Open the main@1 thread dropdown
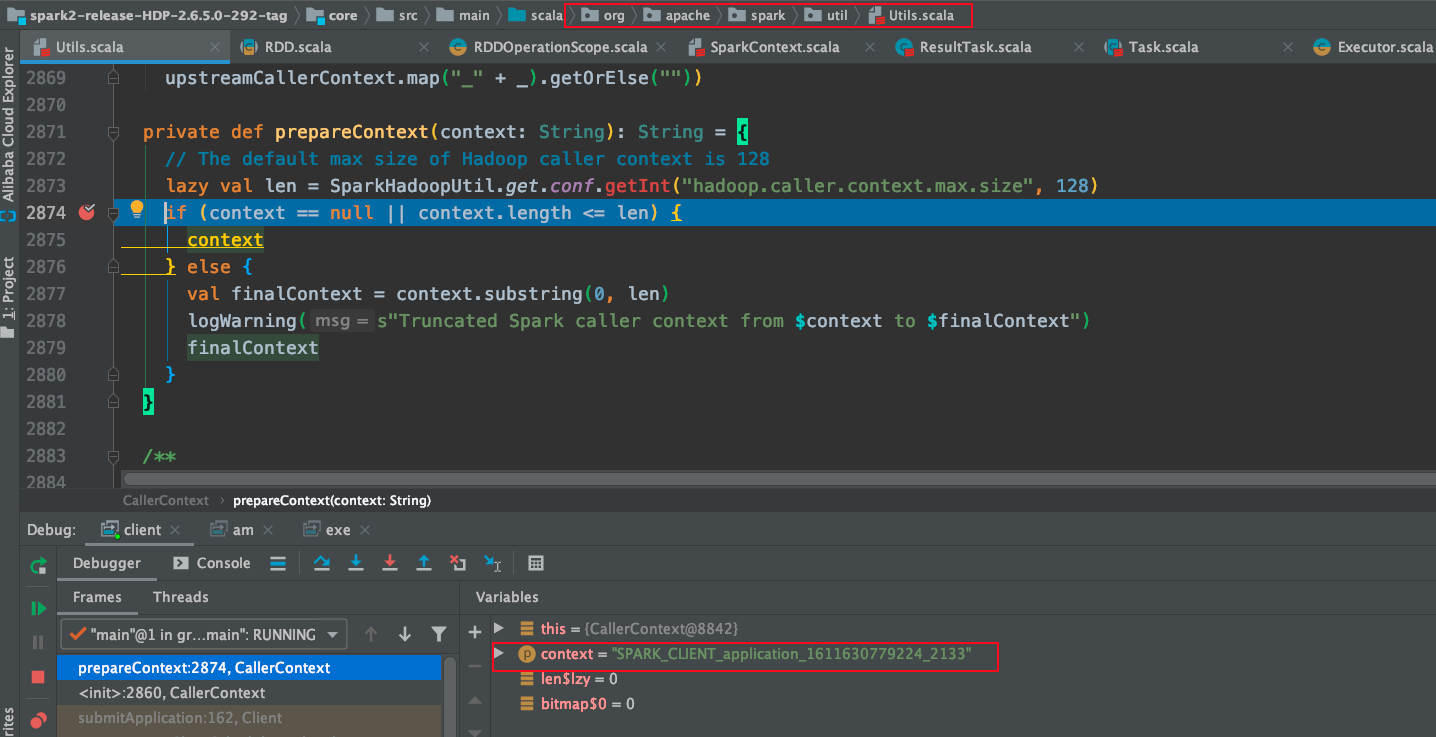Image resolution: width=1436 pixels, height=737 pixels. tap(334, 633)
